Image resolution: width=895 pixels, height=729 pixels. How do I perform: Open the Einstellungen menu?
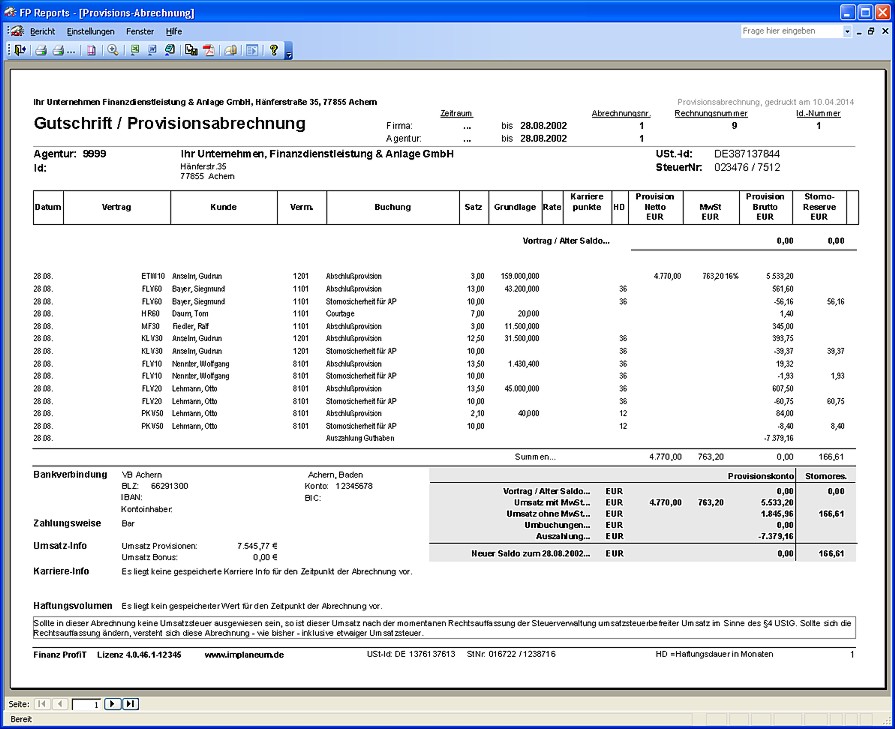pos(91,31)
